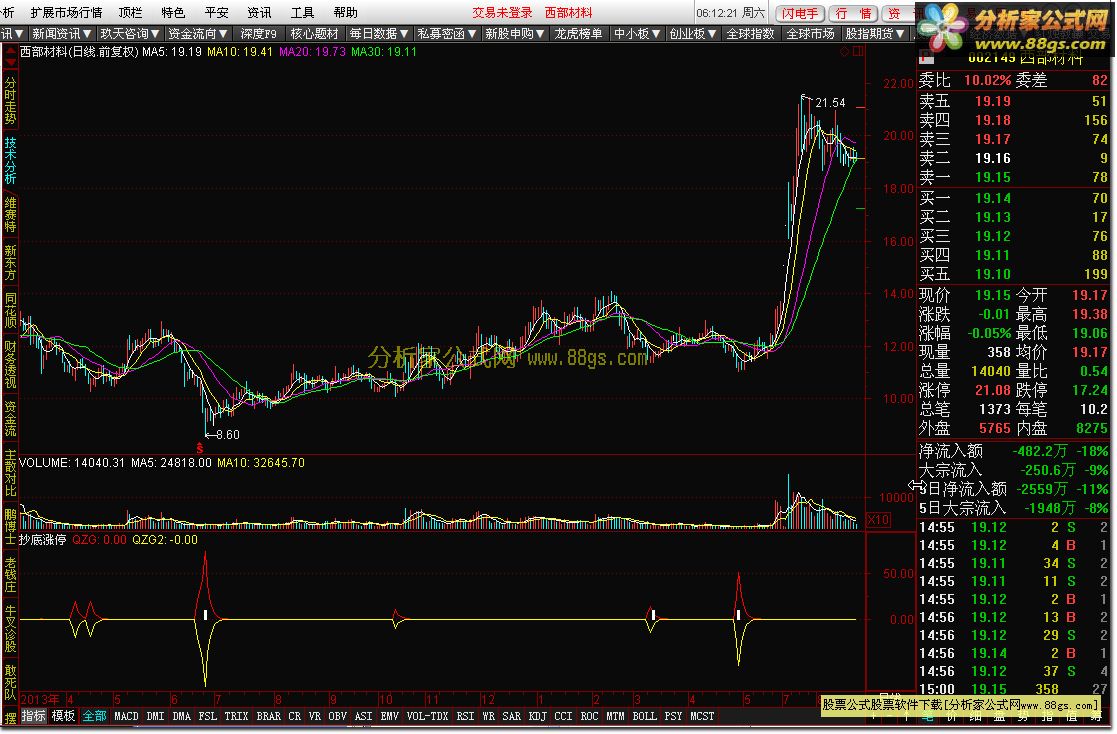Select VOL-TDX indicator

point(427,715)
